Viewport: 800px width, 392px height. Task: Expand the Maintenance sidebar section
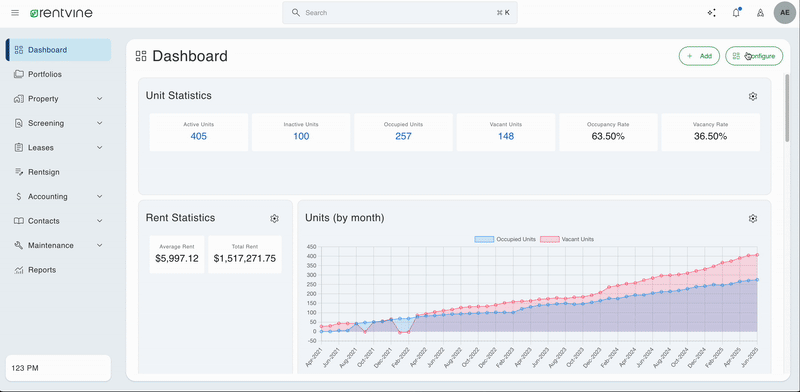[58, 246]
